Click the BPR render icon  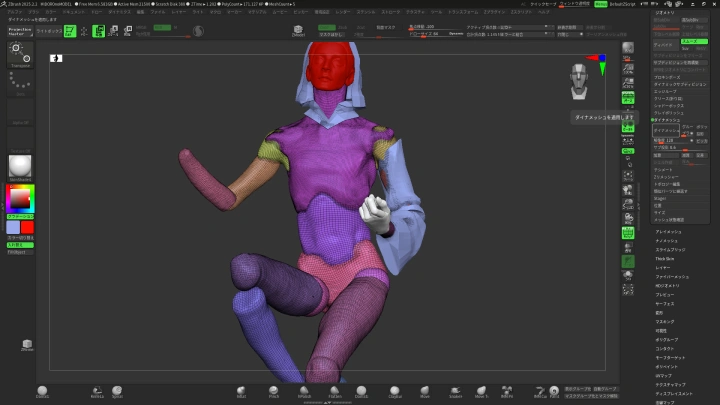pos(628,48)
